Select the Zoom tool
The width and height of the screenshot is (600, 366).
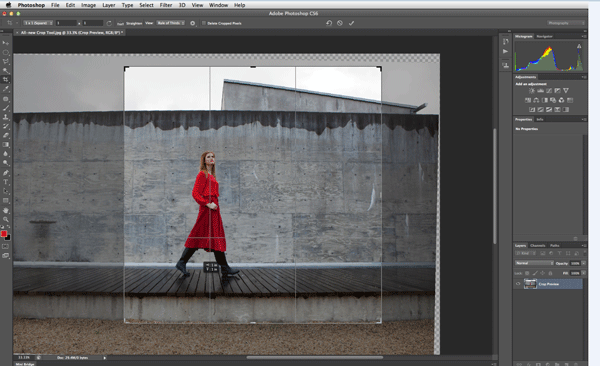[5, 219]
